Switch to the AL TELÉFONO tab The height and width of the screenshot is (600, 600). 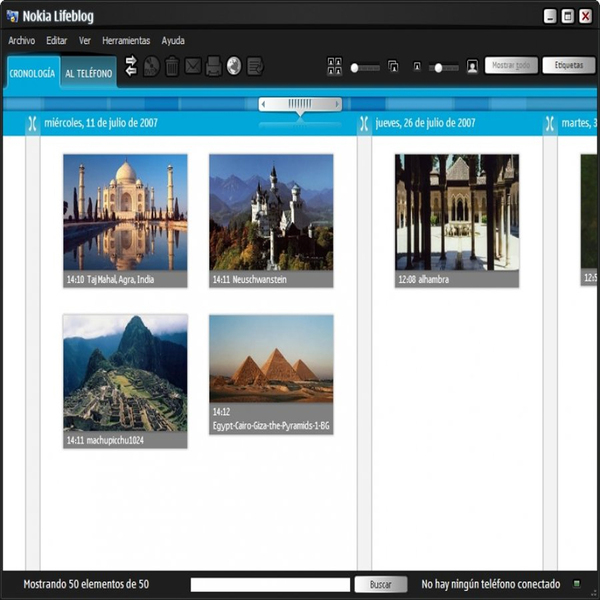pos(89,73)
